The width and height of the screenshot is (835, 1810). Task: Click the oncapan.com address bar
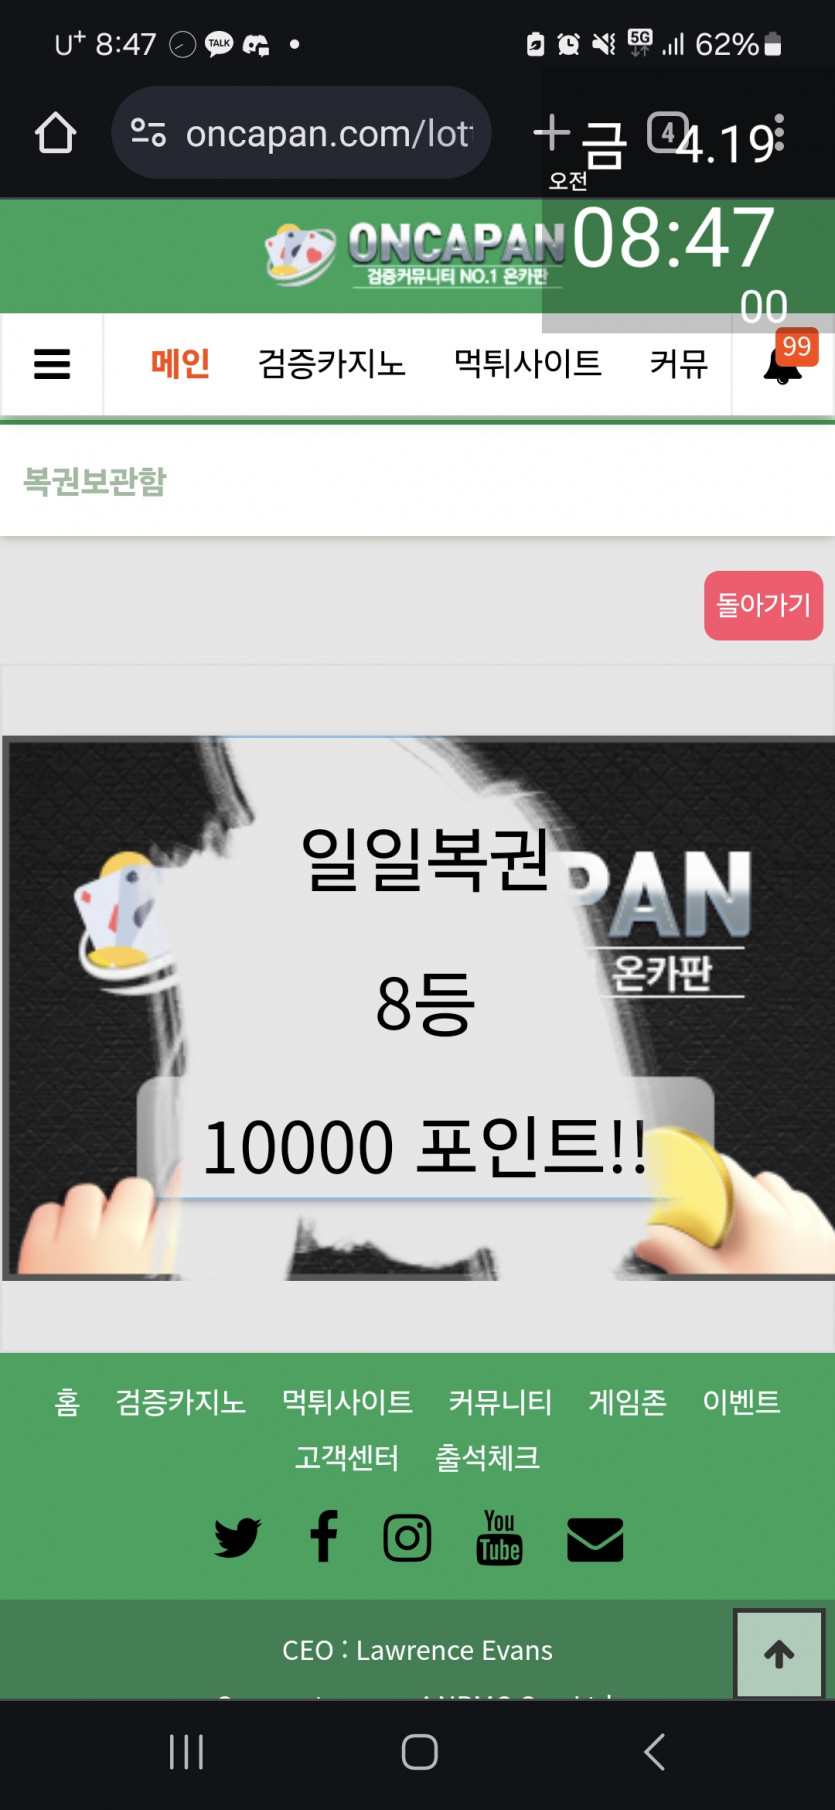point(301,132)
